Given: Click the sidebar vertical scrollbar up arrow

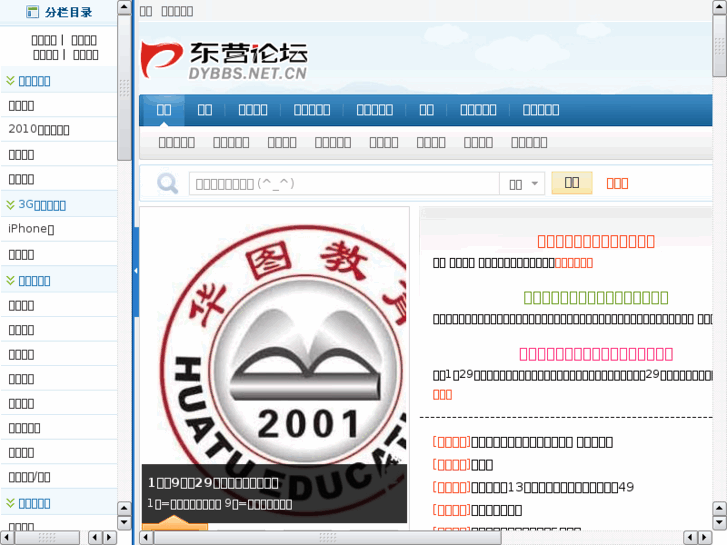Looking at the screenshot, I should (x=124, y=7).
